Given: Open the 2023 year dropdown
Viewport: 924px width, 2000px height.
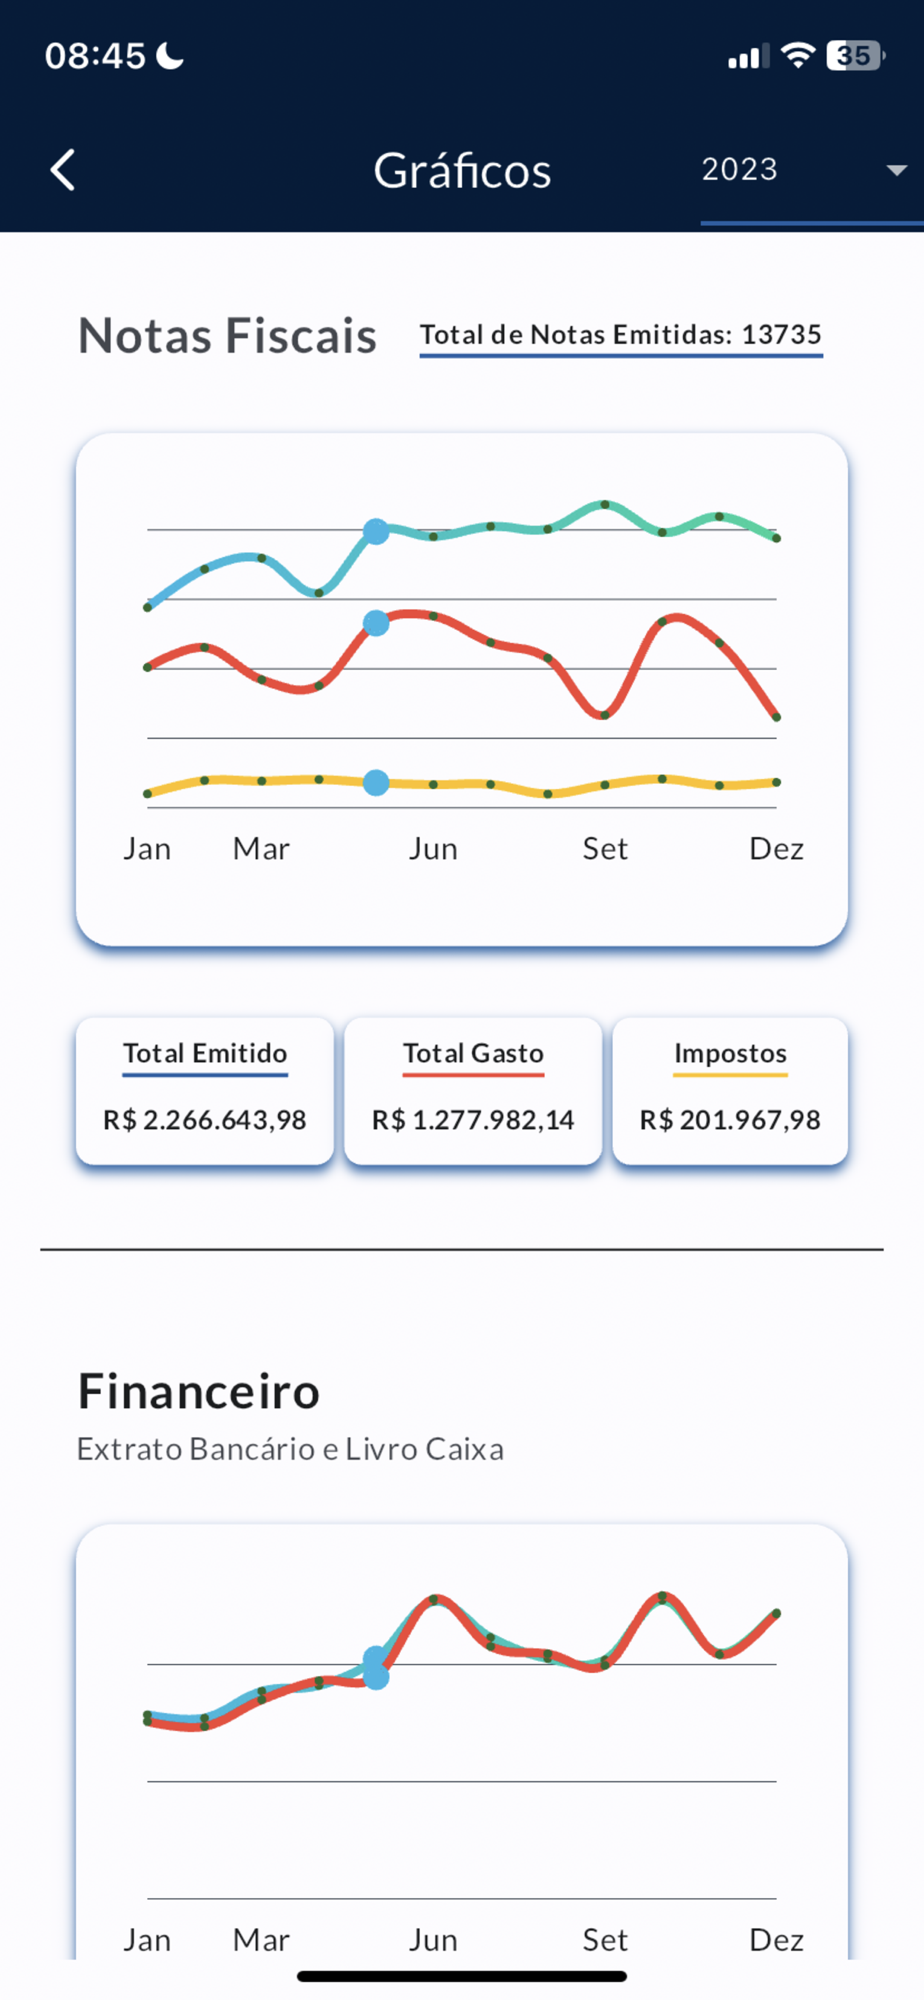Looking at the screenshot, I should pos(811,170).
